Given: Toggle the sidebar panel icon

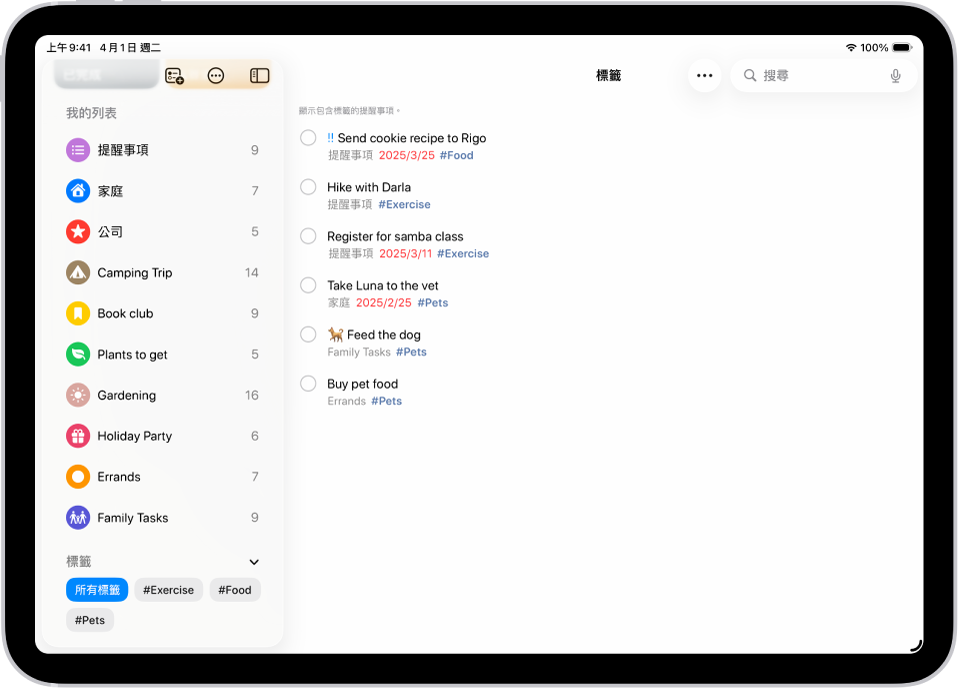Looking at the screenshot, I should pos(258,75).
